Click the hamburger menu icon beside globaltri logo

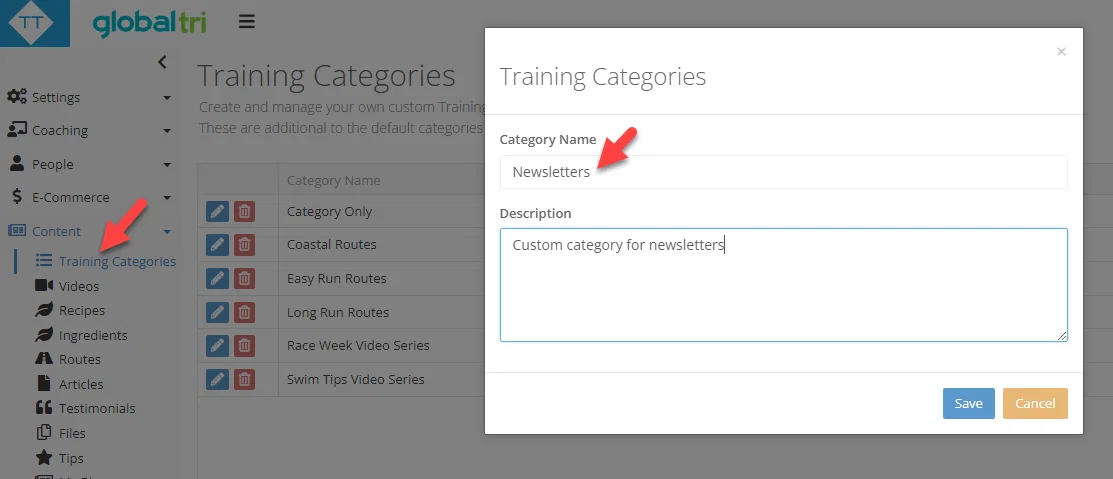point(246,22)
